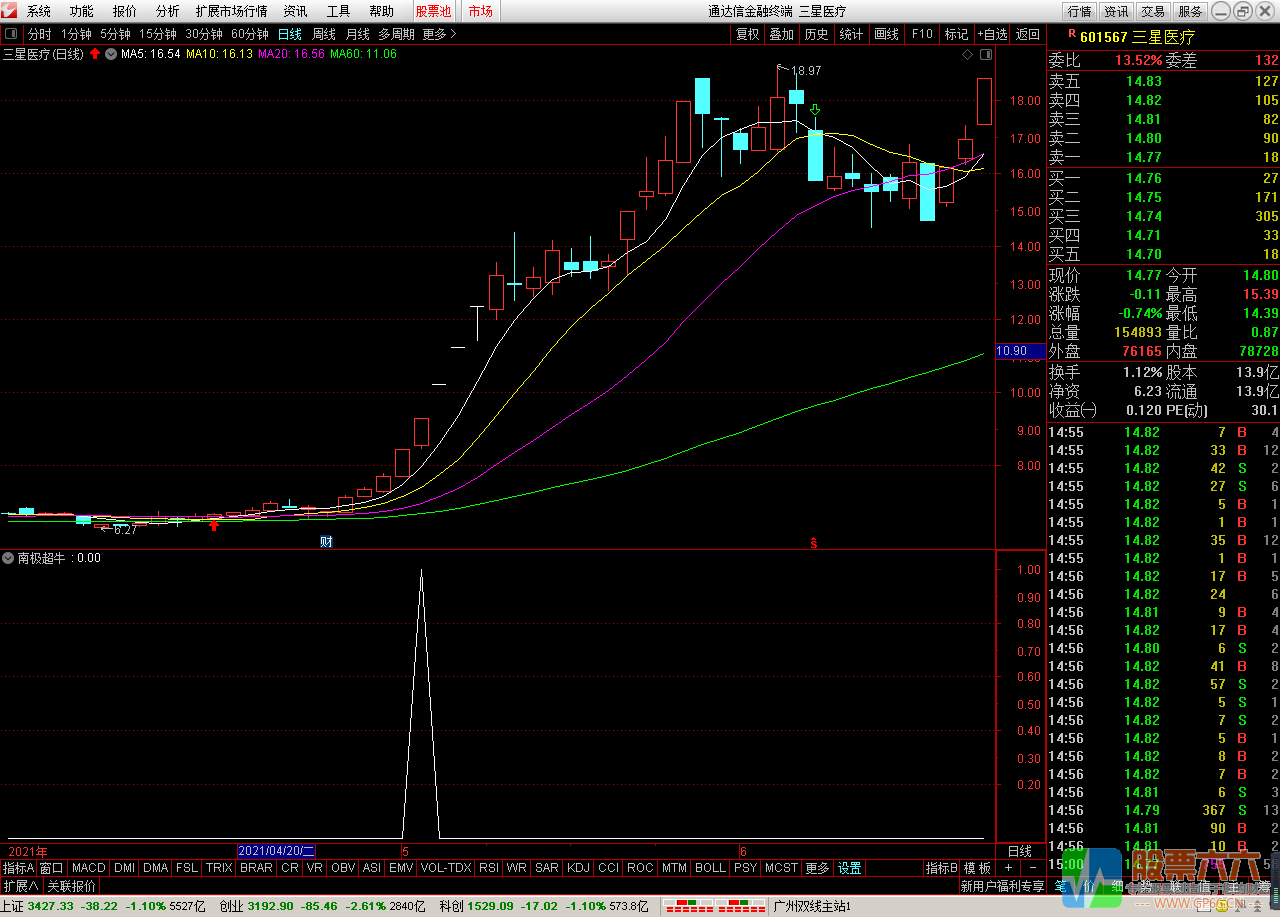The height and width of the screenshot is (918, 1280).
Task: Click the 财 finance marker below the chart
Action: pos(326,542)
